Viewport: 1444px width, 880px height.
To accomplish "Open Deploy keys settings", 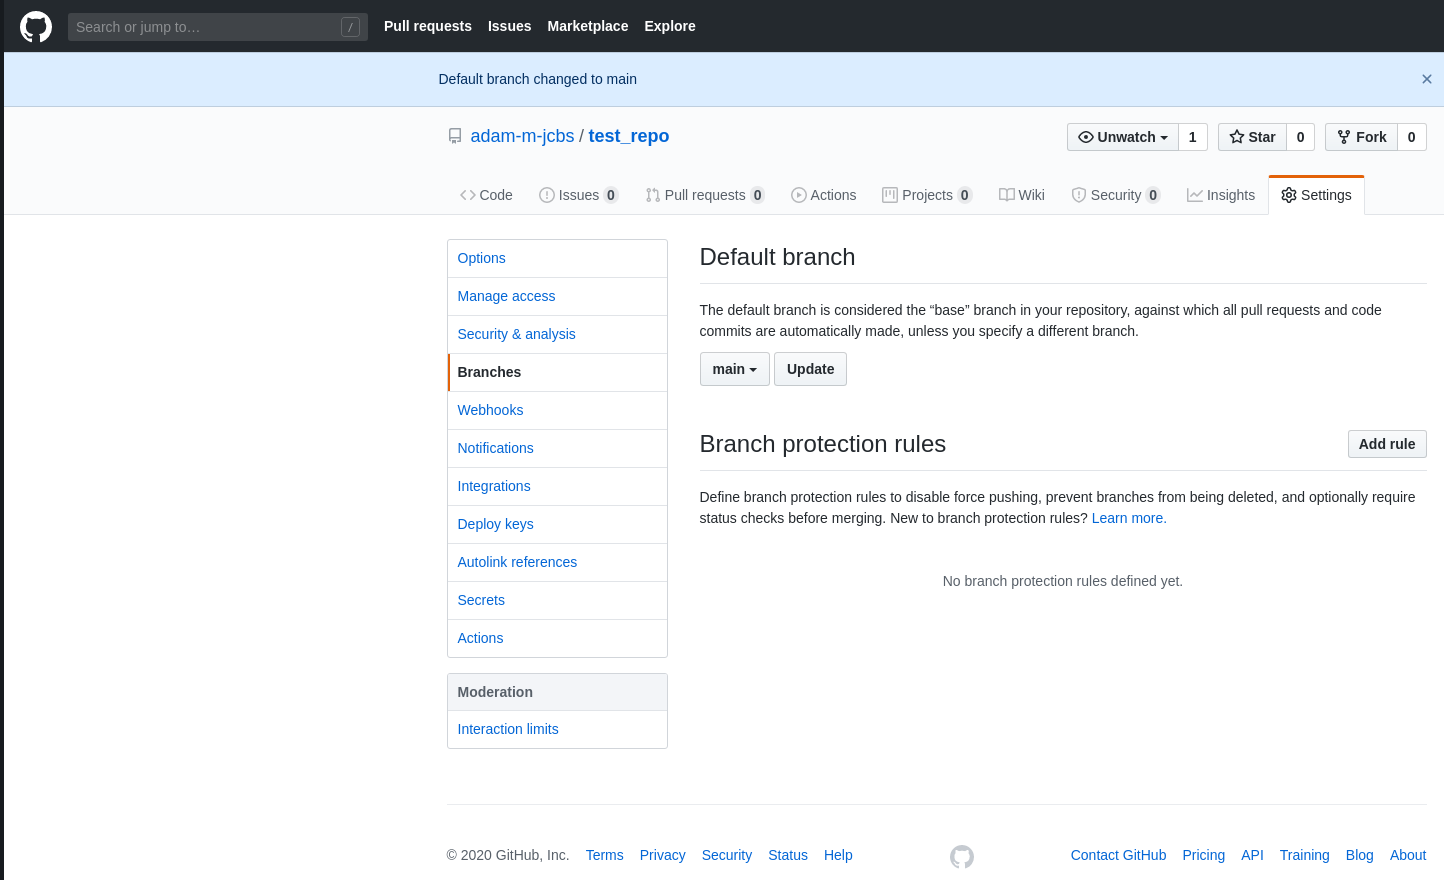I will pos(557,524).
